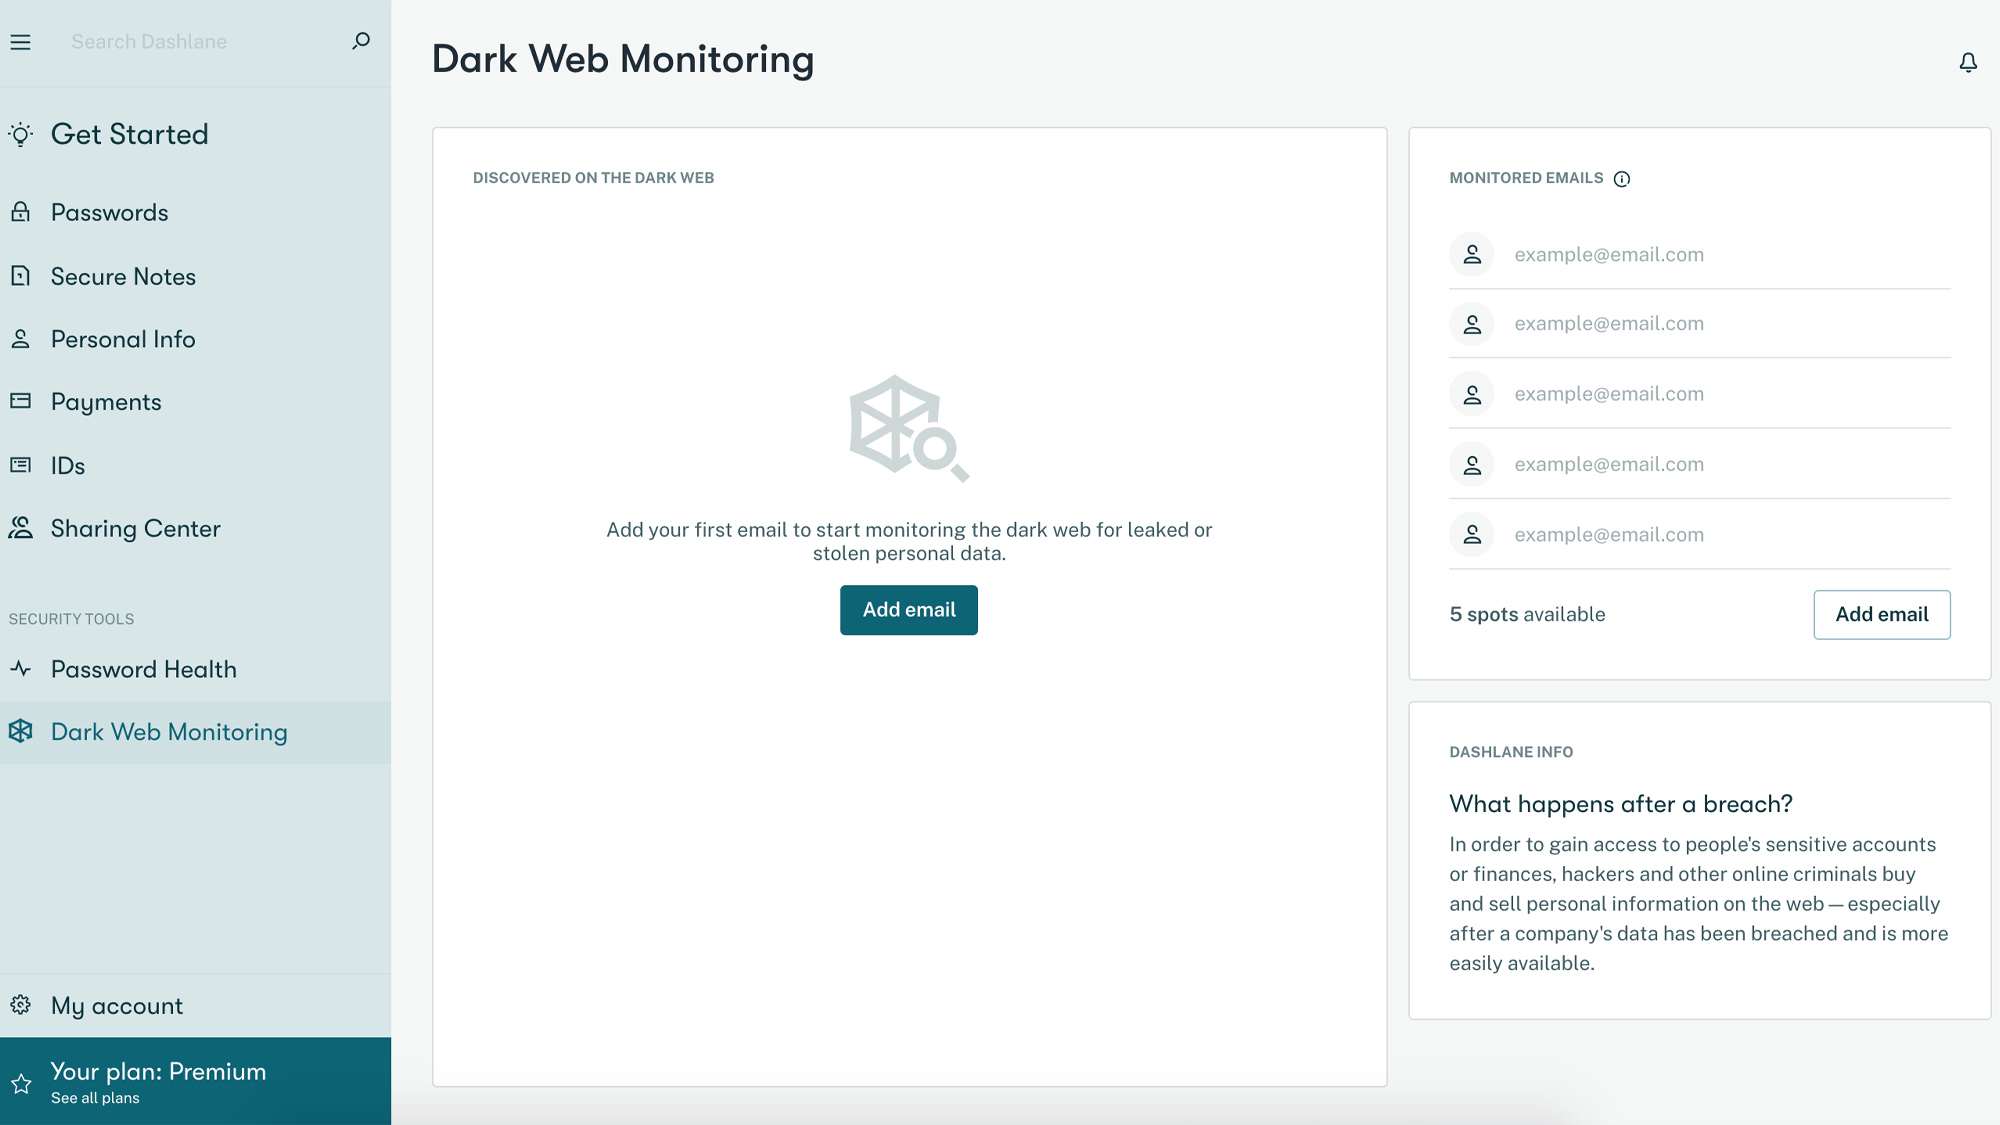
Task: Select the IDs sidebar icon
Action: (21, 465)
